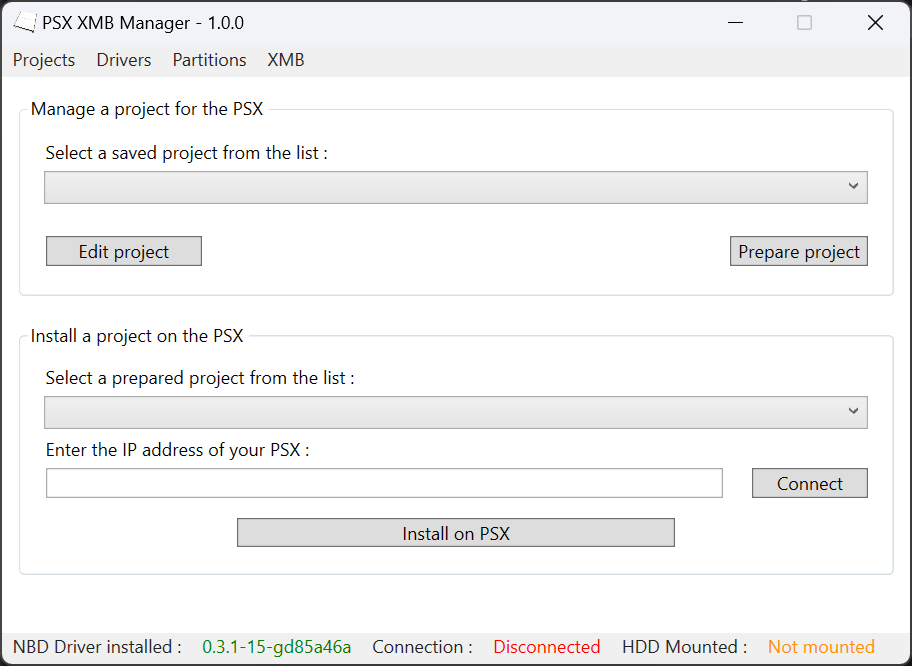Click the Prepare project button
Screen dimensions: 912x666
pyautogui.click(x=798, y=250)
